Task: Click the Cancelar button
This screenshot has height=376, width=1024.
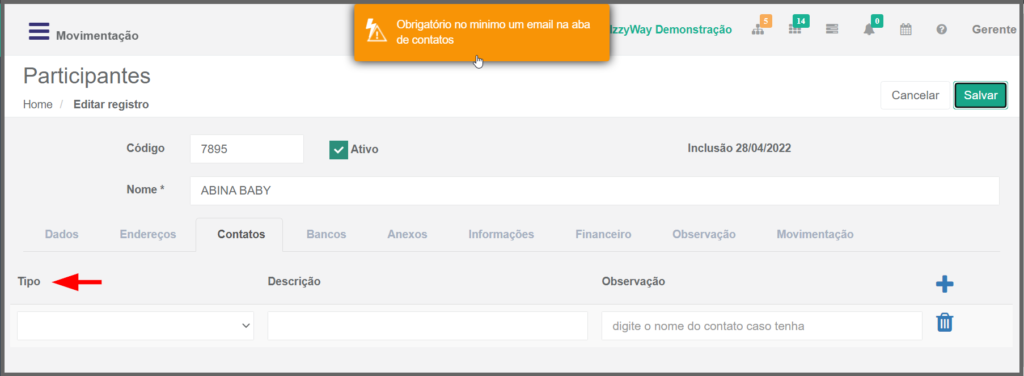Action: [915, 95]
